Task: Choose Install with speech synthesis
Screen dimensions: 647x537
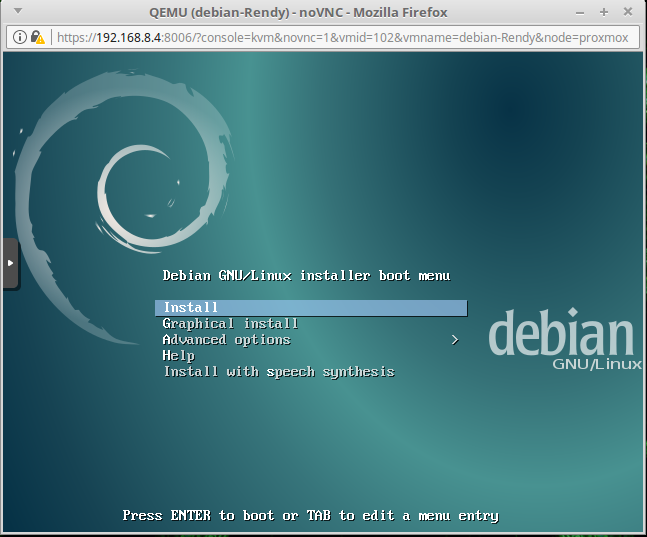Action: 279,372
